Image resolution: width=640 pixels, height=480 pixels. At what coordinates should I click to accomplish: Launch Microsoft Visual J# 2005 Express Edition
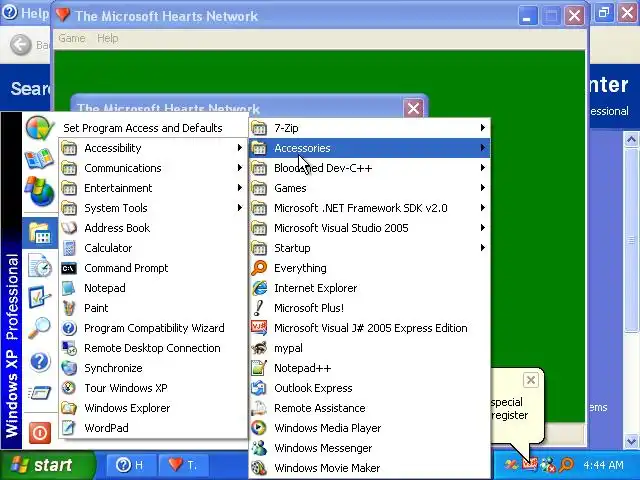point(369,328)
